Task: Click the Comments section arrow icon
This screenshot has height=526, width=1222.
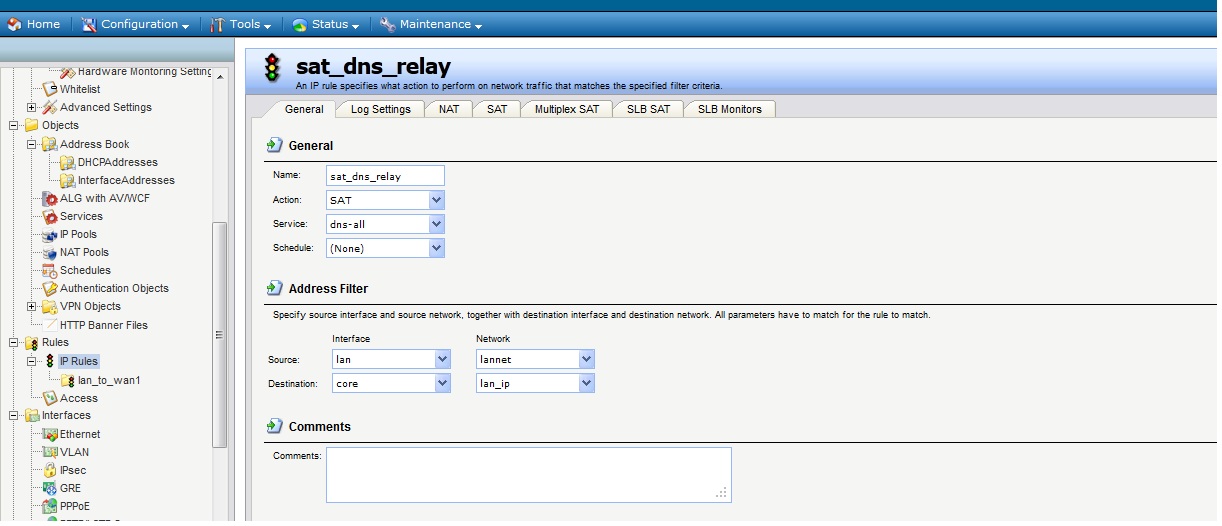Action: tap(274, 426)
